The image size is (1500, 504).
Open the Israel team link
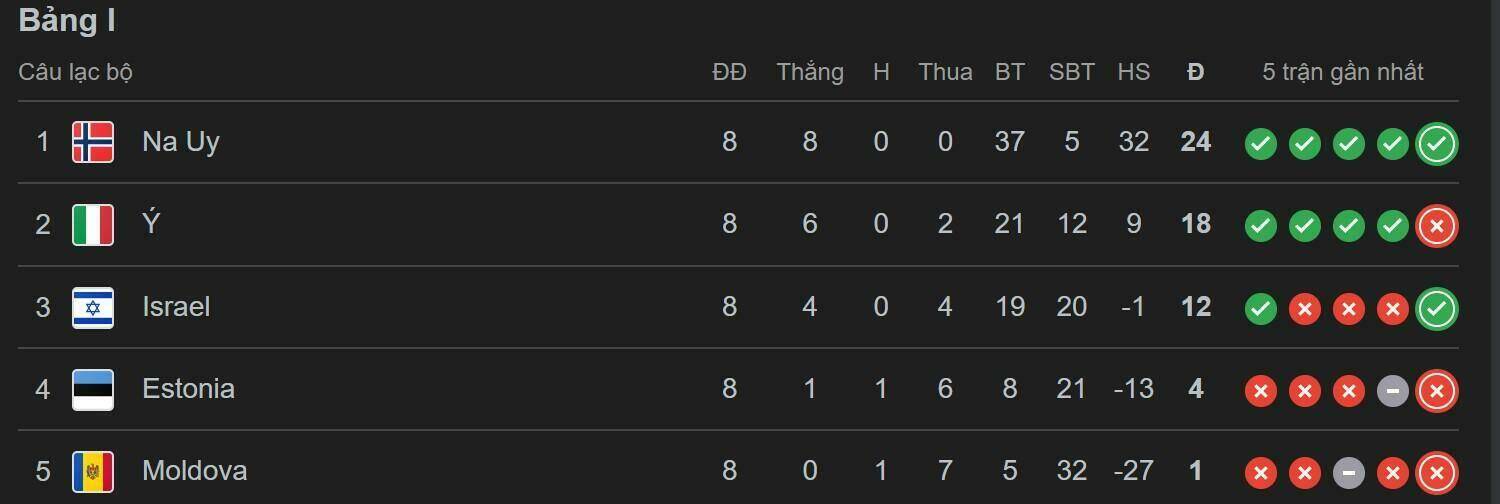click(176, 307)
